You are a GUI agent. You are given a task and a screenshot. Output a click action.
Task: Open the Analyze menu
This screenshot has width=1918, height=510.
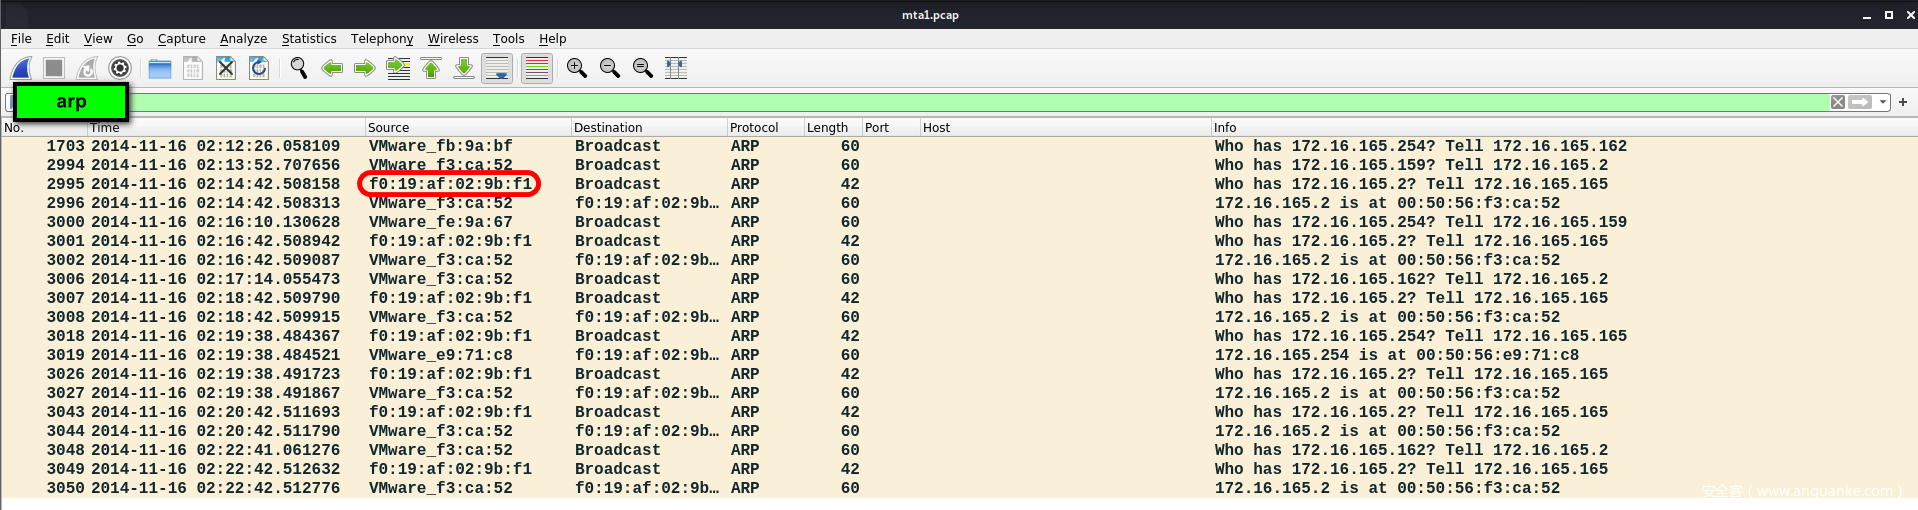tap(243, 39)
